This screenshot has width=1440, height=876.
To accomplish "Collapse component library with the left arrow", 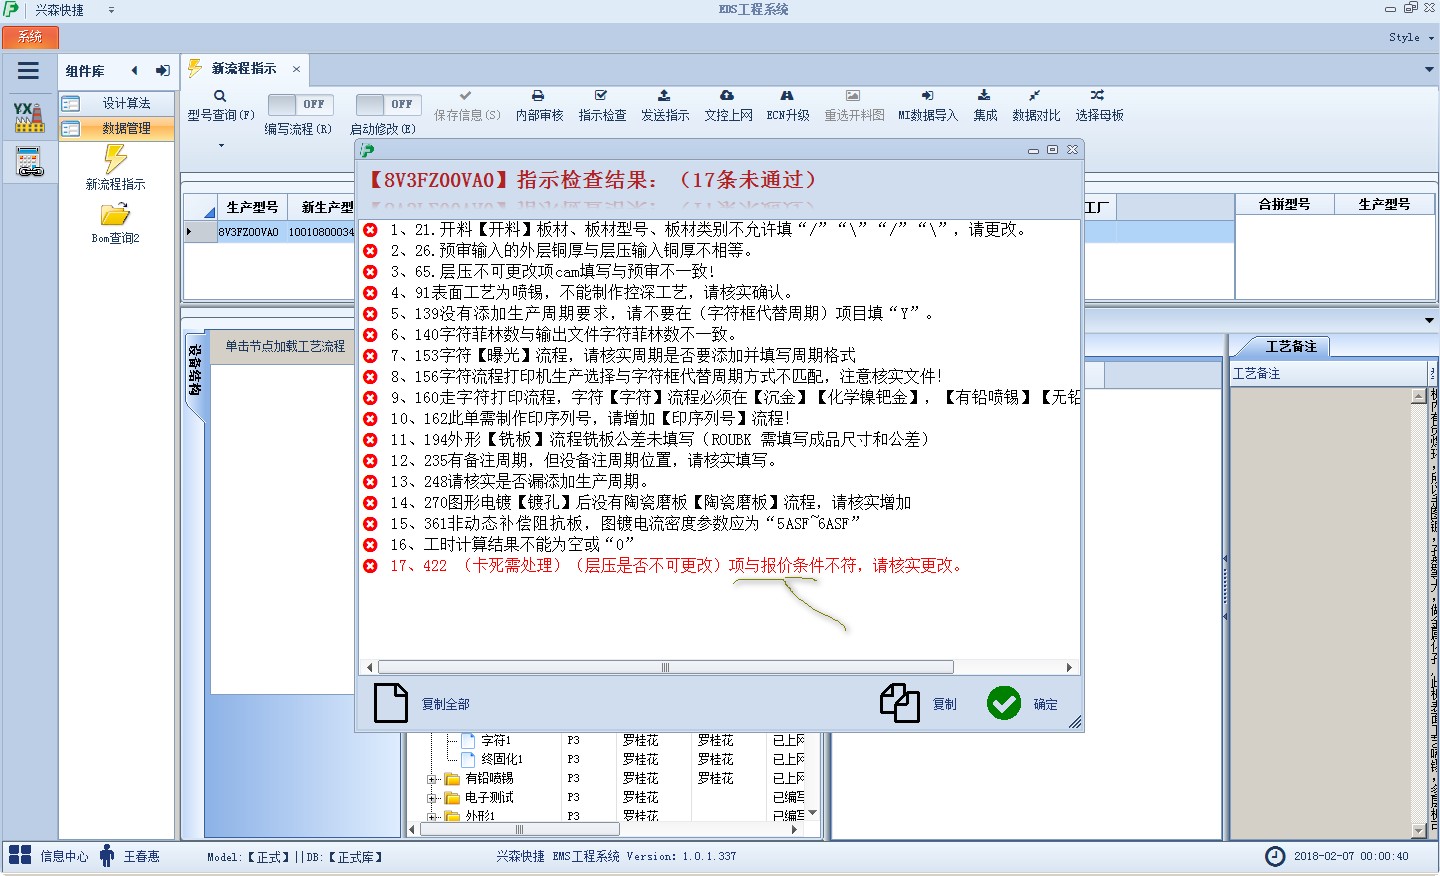I will (x=134, y=70).
